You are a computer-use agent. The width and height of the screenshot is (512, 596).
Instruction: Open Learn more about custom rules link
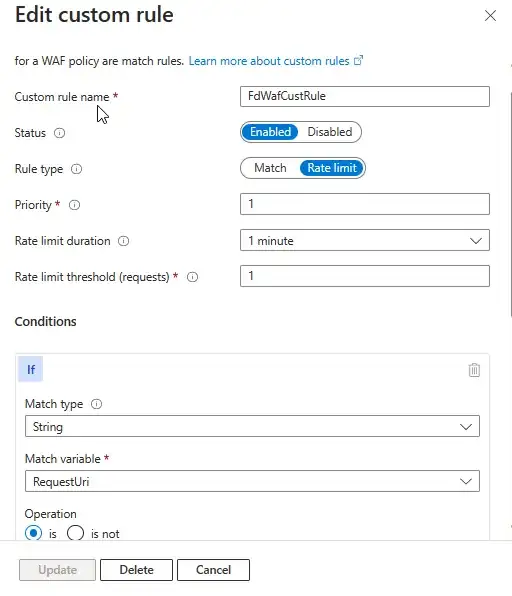[x=269, y=61]
